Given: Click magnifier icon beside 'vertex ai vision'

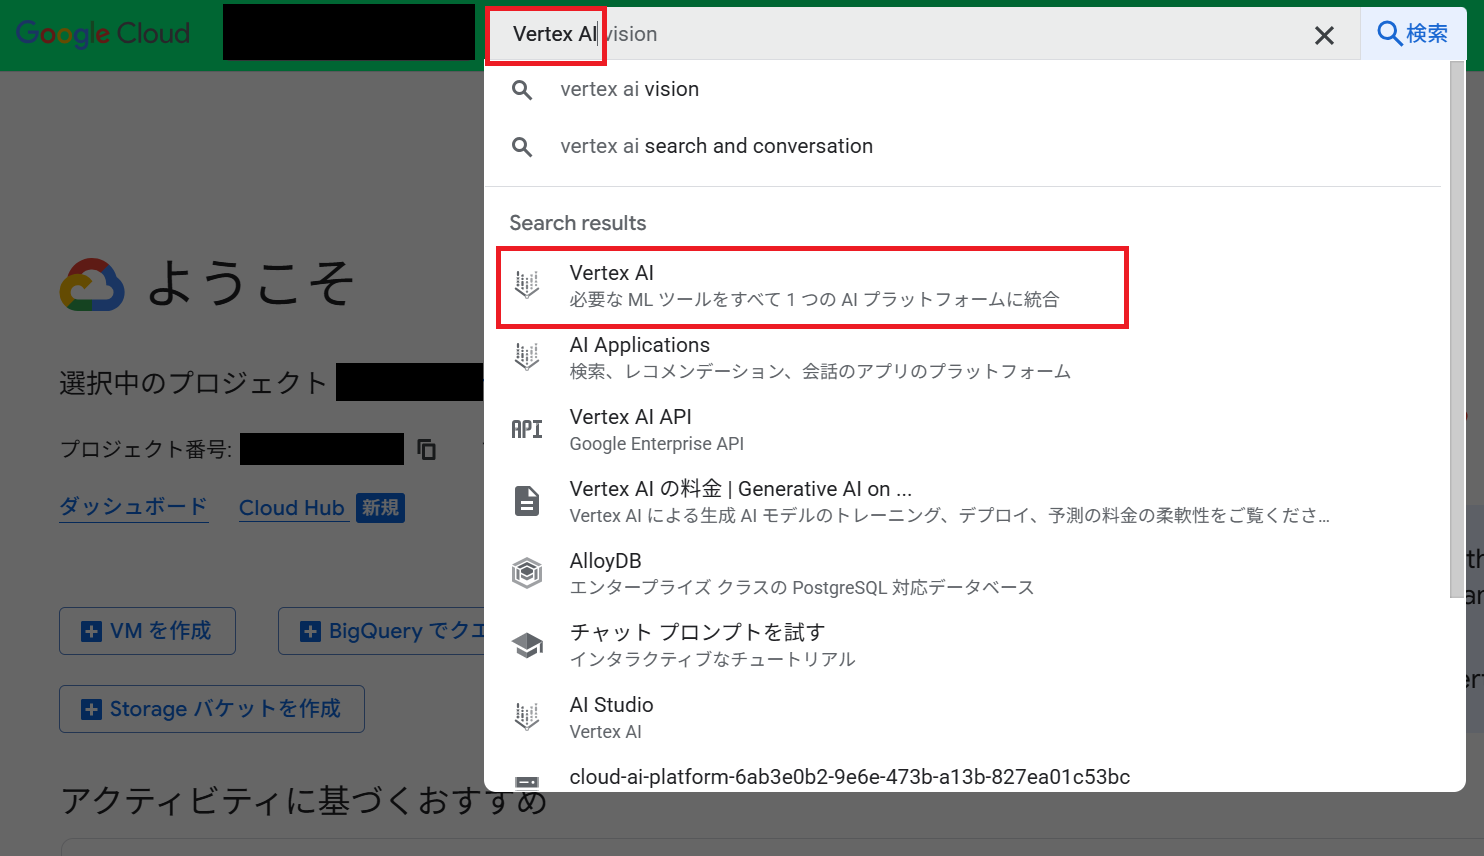Looking at the screenshot, I should [522, 89].
